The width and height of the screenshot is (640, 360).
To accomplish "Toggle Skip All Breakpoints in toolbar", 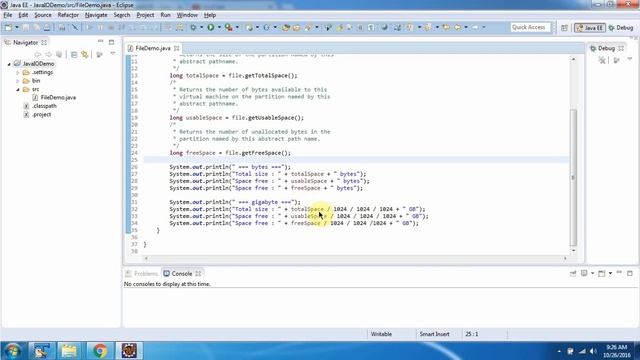I will click(x=75, y=27).
